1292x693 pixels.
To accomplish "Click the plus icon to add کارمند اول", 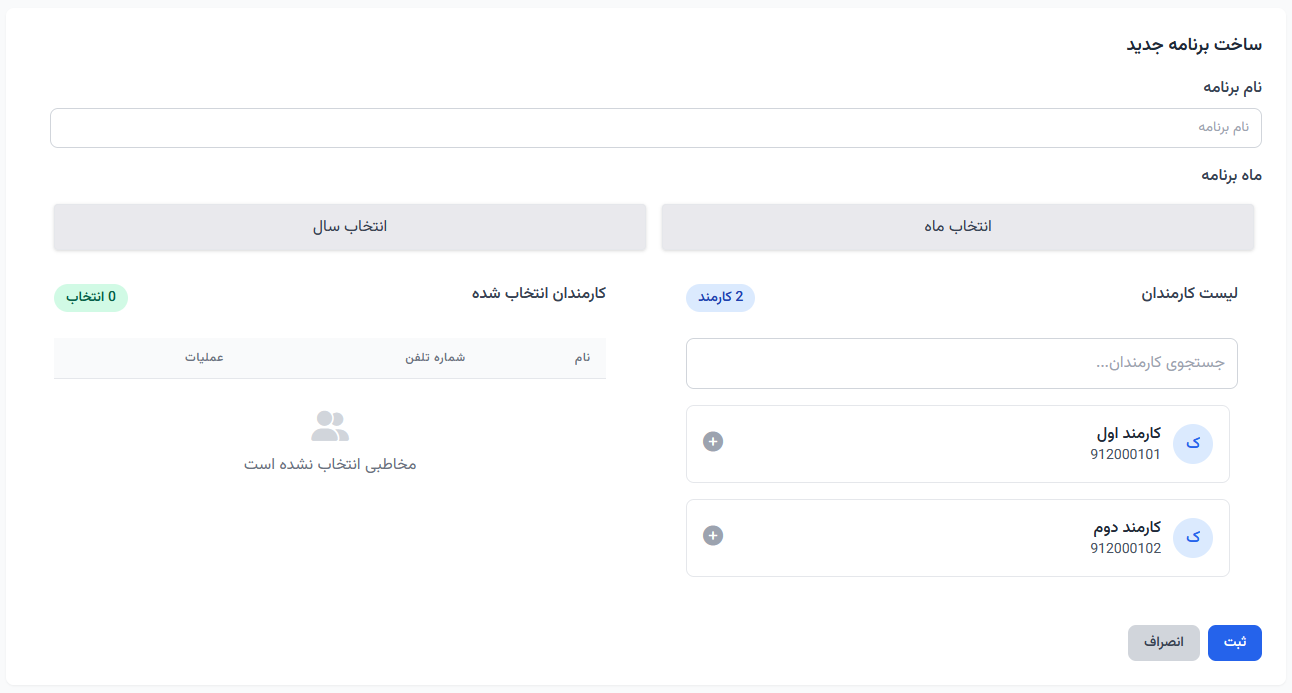I will pyautogui.click(x=713, y=440).
